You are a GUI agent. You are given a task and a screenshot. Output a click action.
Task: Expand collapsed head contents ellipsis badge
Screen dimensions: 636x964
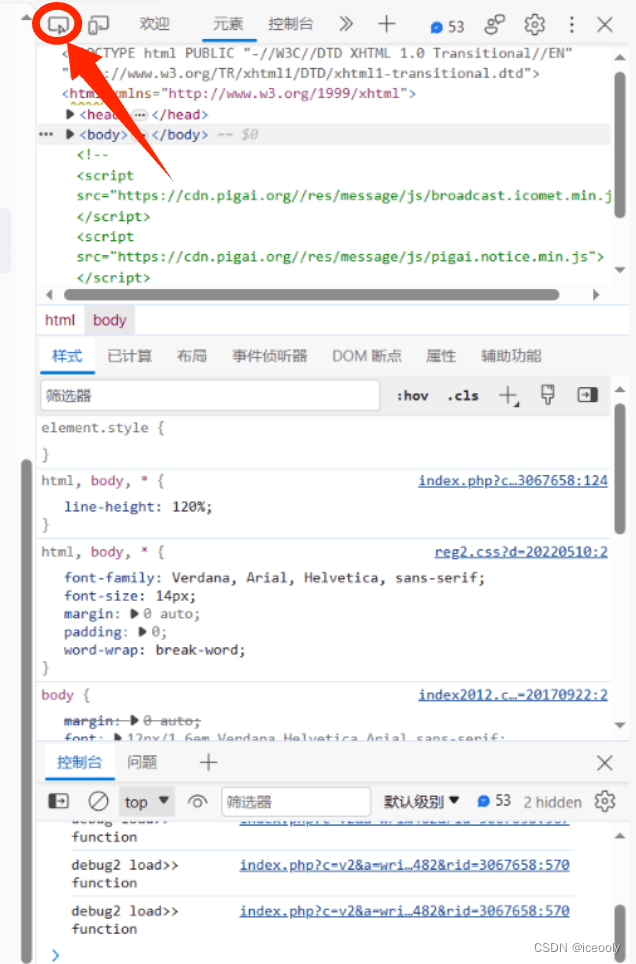pos(140,115)
